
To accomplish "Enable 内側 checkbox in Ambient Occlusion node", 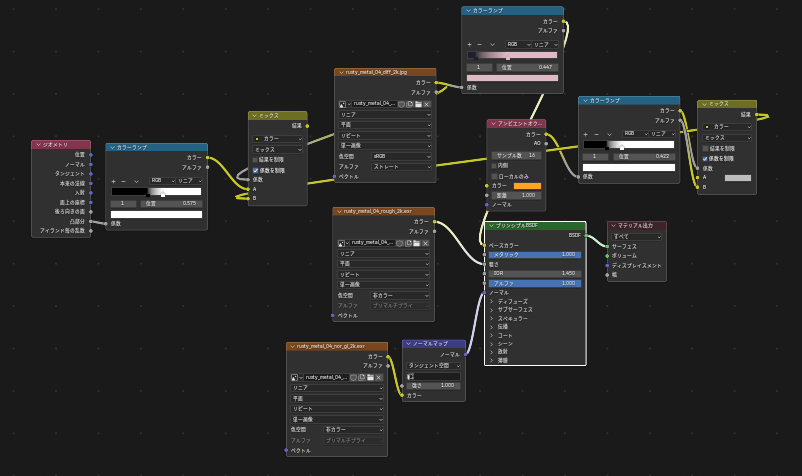I will tap(494, 166).
